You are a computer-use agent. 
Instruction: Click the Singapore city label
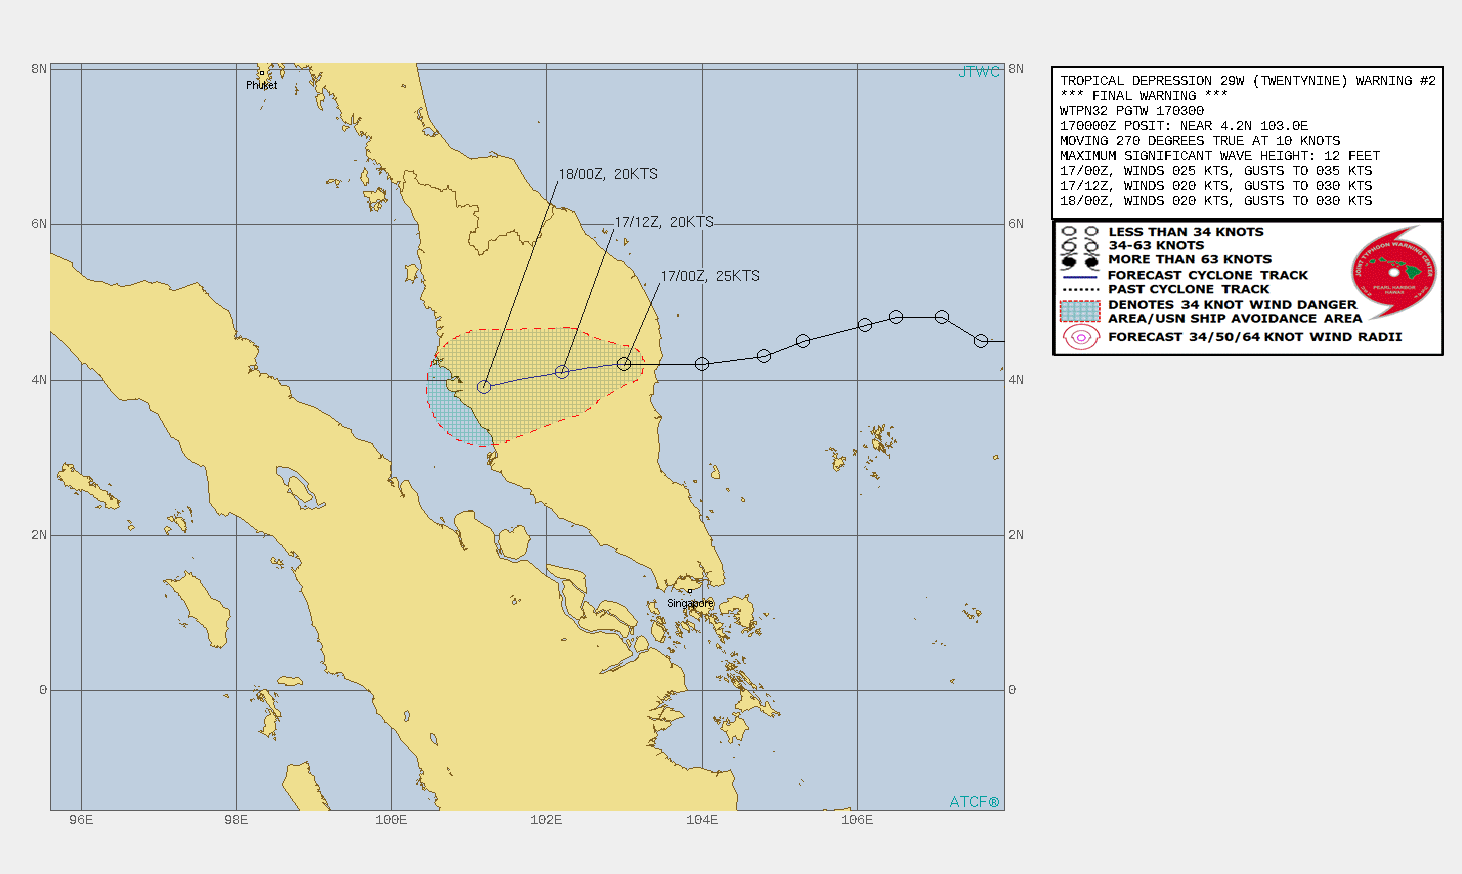coord(691,603)
